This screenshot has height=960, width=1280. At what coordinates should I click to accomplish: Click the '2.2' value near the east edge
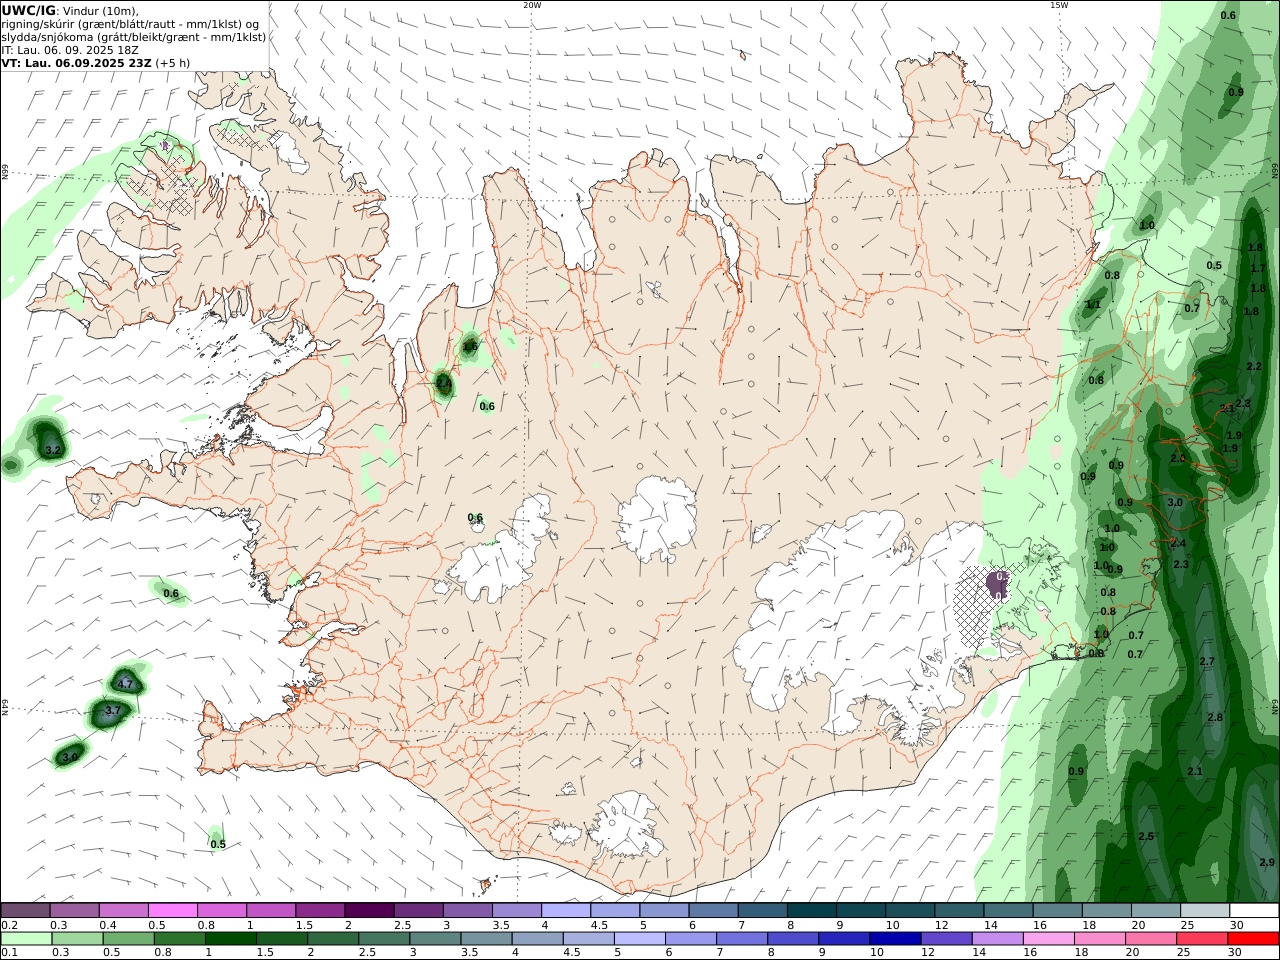click(1255, 367)
